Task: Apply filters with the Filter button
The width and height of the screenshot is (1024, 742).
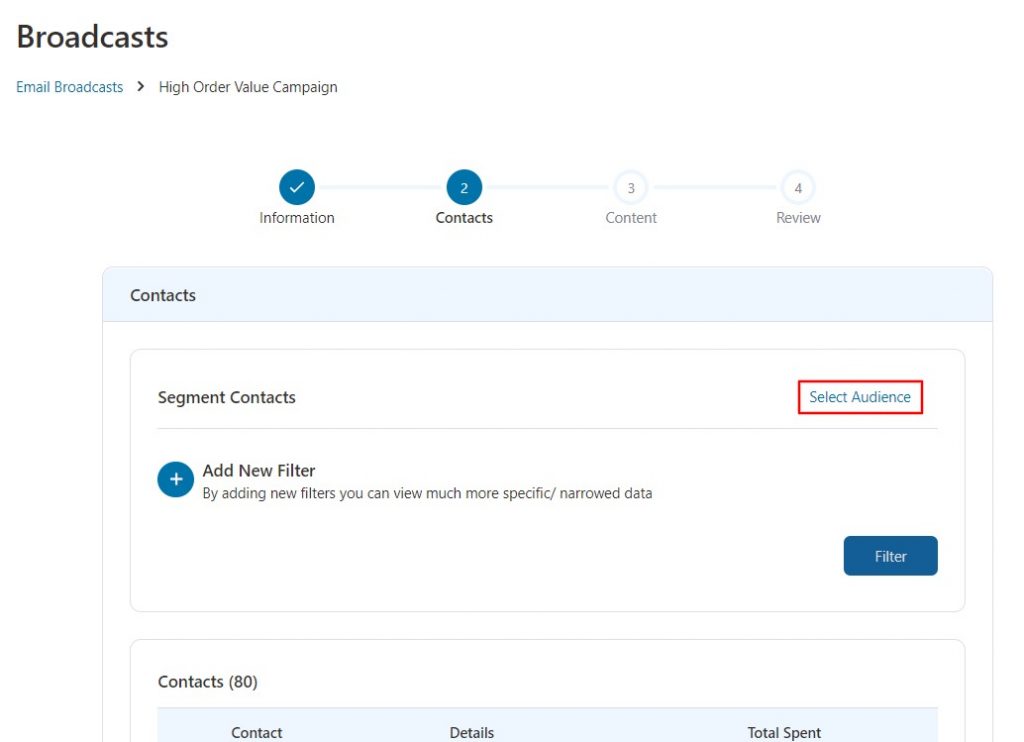Action: click(x=891, y=556)
